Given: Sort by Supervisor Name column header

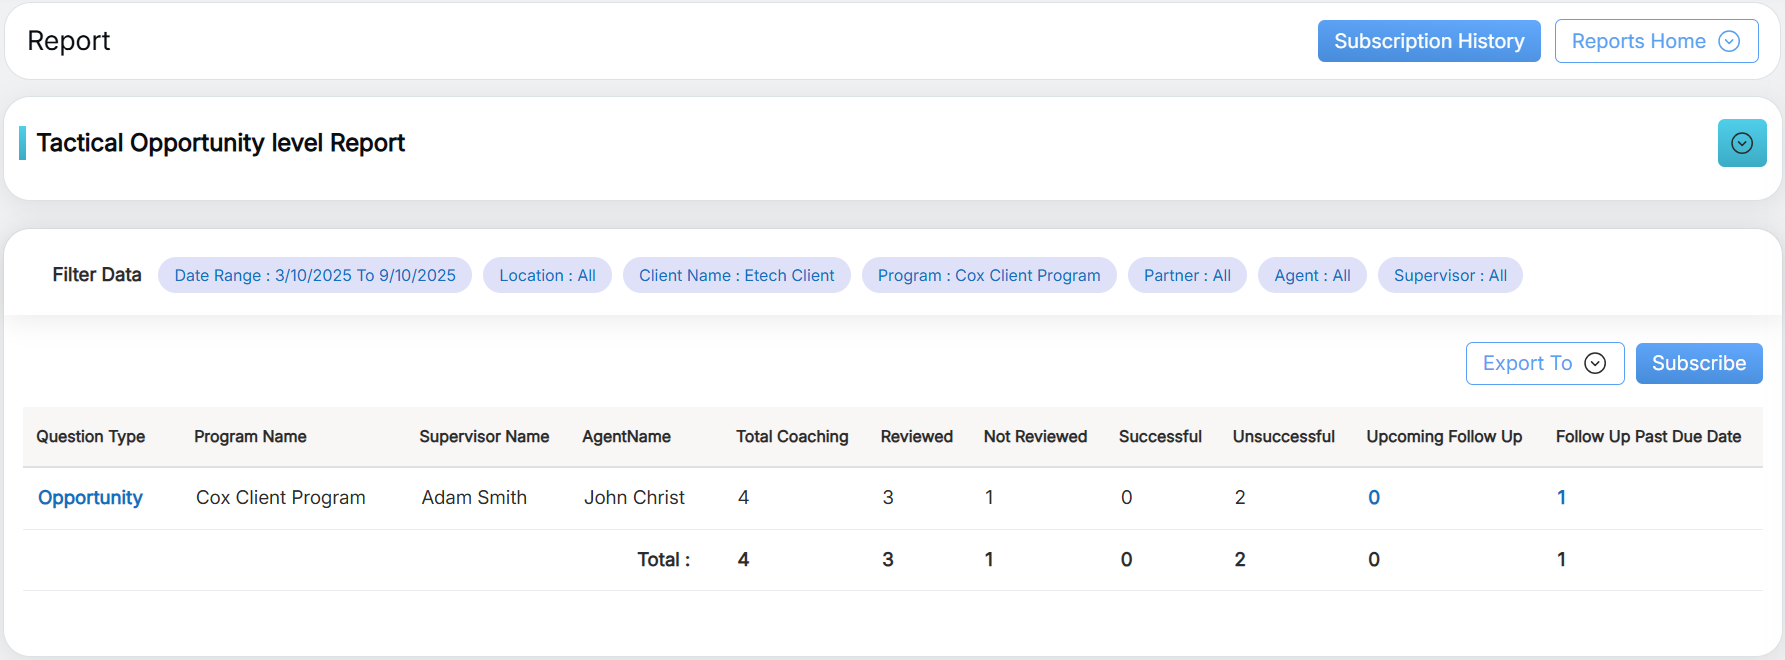Looking at the screenshot, I should 484,436.
